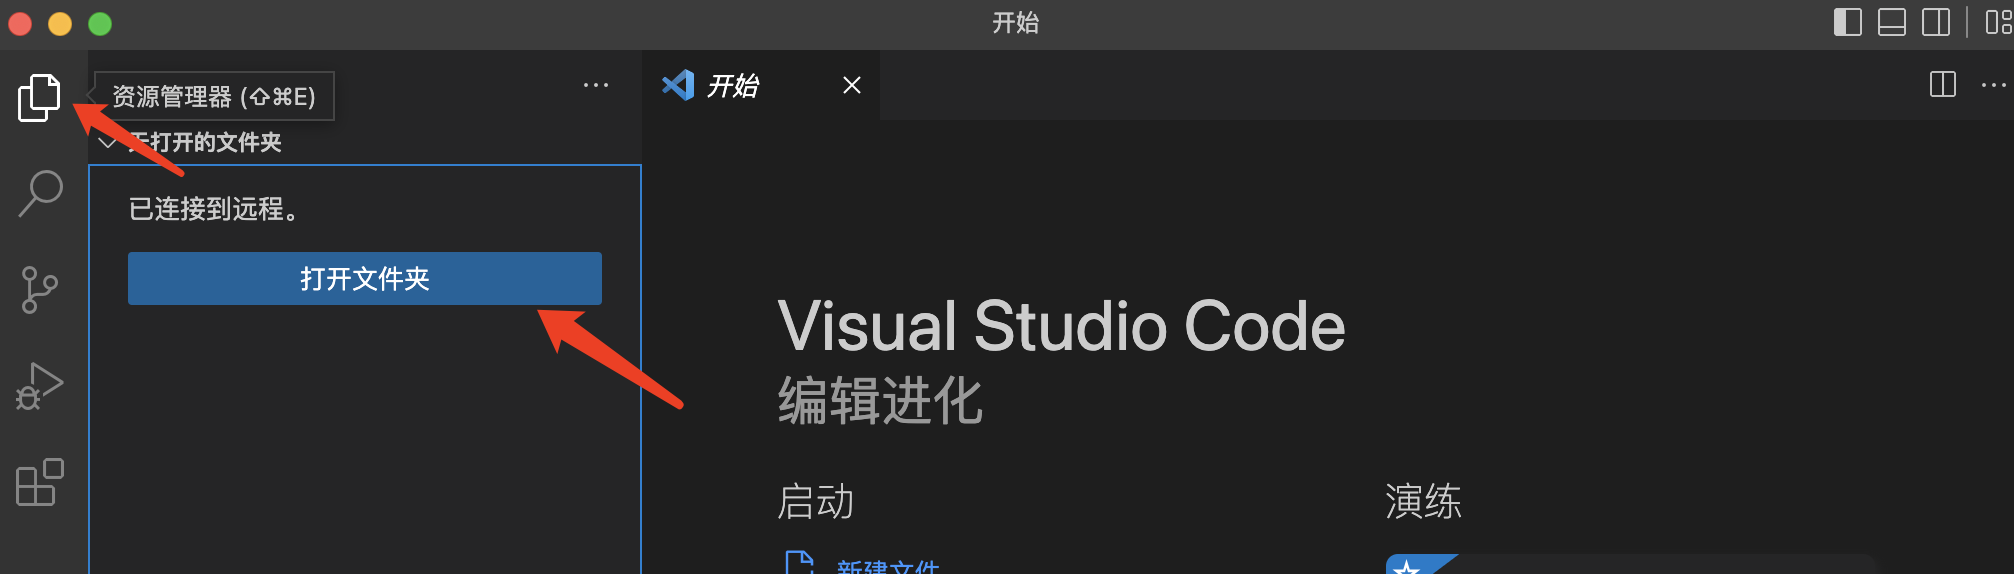Open editor more actions menu

click(x=1994, y=85)
